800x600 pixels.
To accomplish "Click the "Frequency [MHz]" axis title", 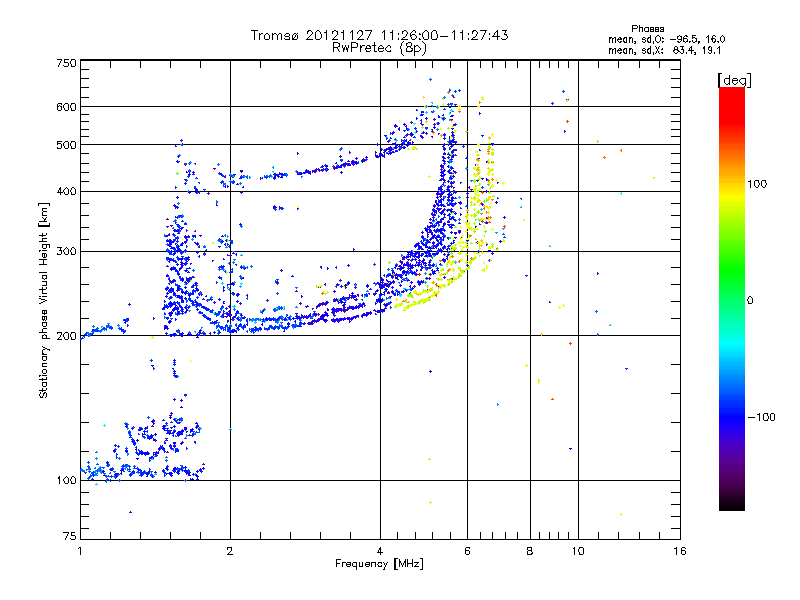I will click(379, 564).
